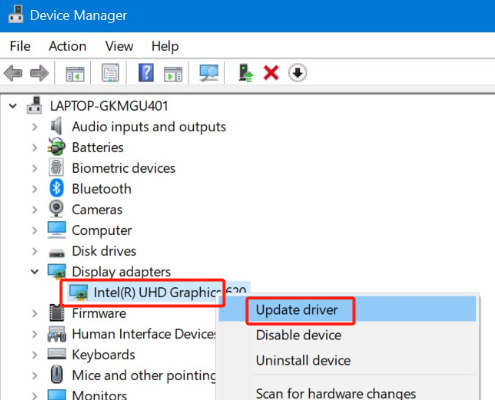Click the blue Help question mark icon

click(146, 73)
